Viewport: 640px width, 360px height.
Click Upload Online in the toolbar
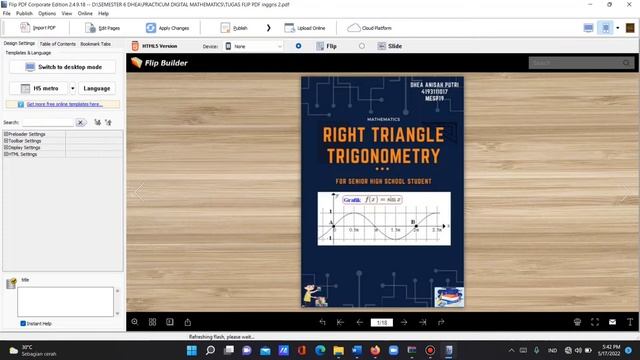click(305, 28)
